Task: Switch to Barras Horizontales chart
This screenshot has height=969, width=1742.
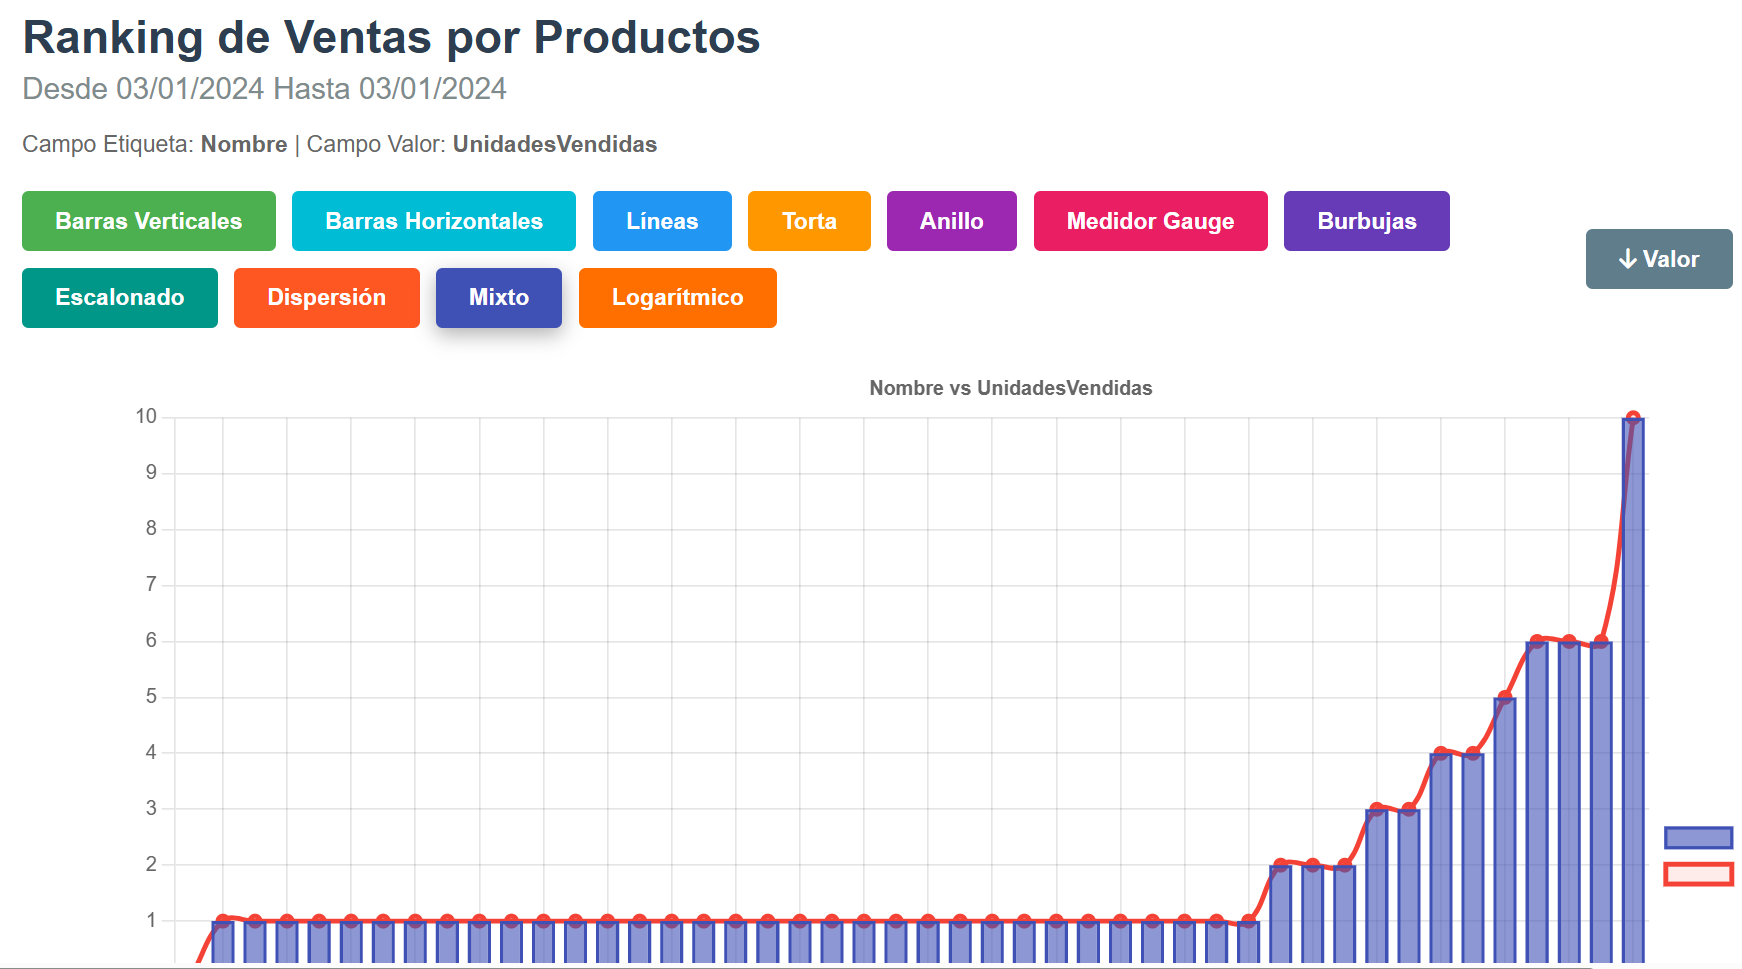Action: (433, 221)
